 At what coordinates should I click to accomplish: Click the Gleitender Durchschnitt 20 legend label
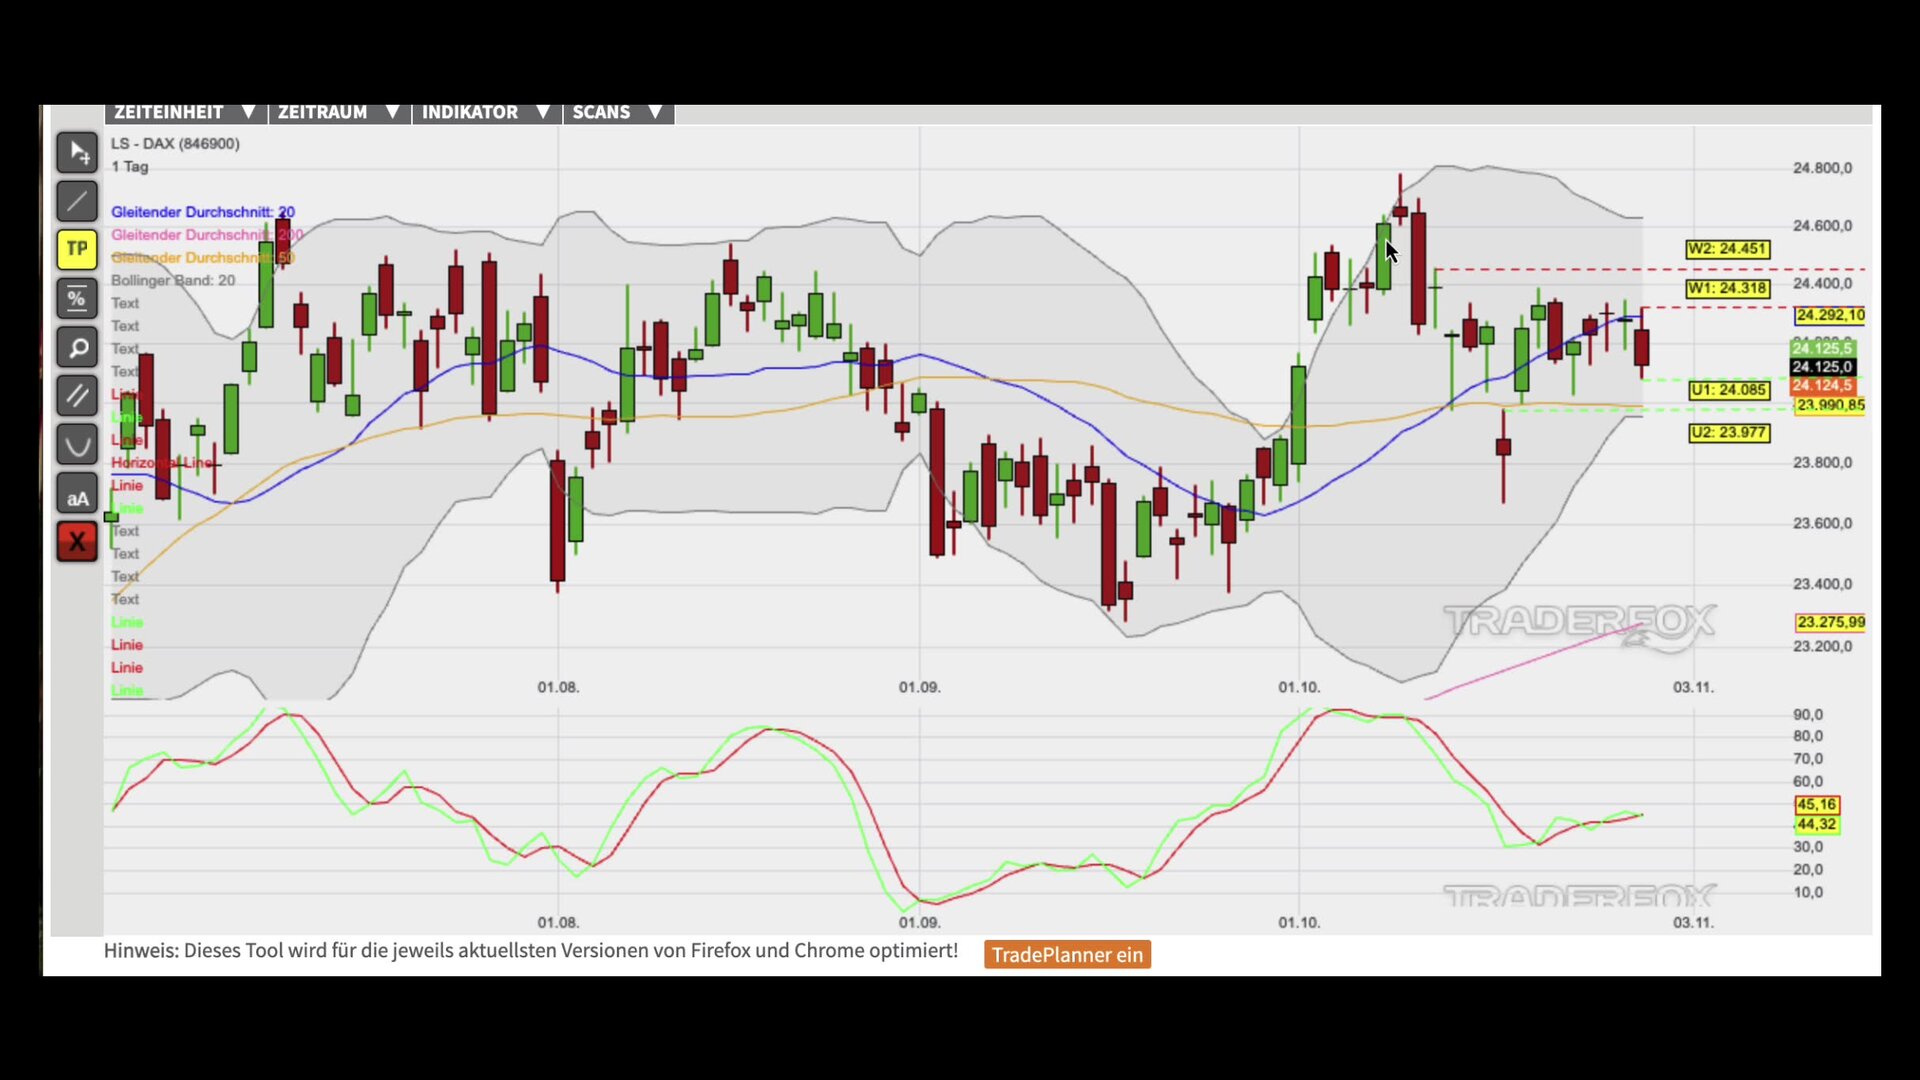pyautogui.click(x=202, y=212)
